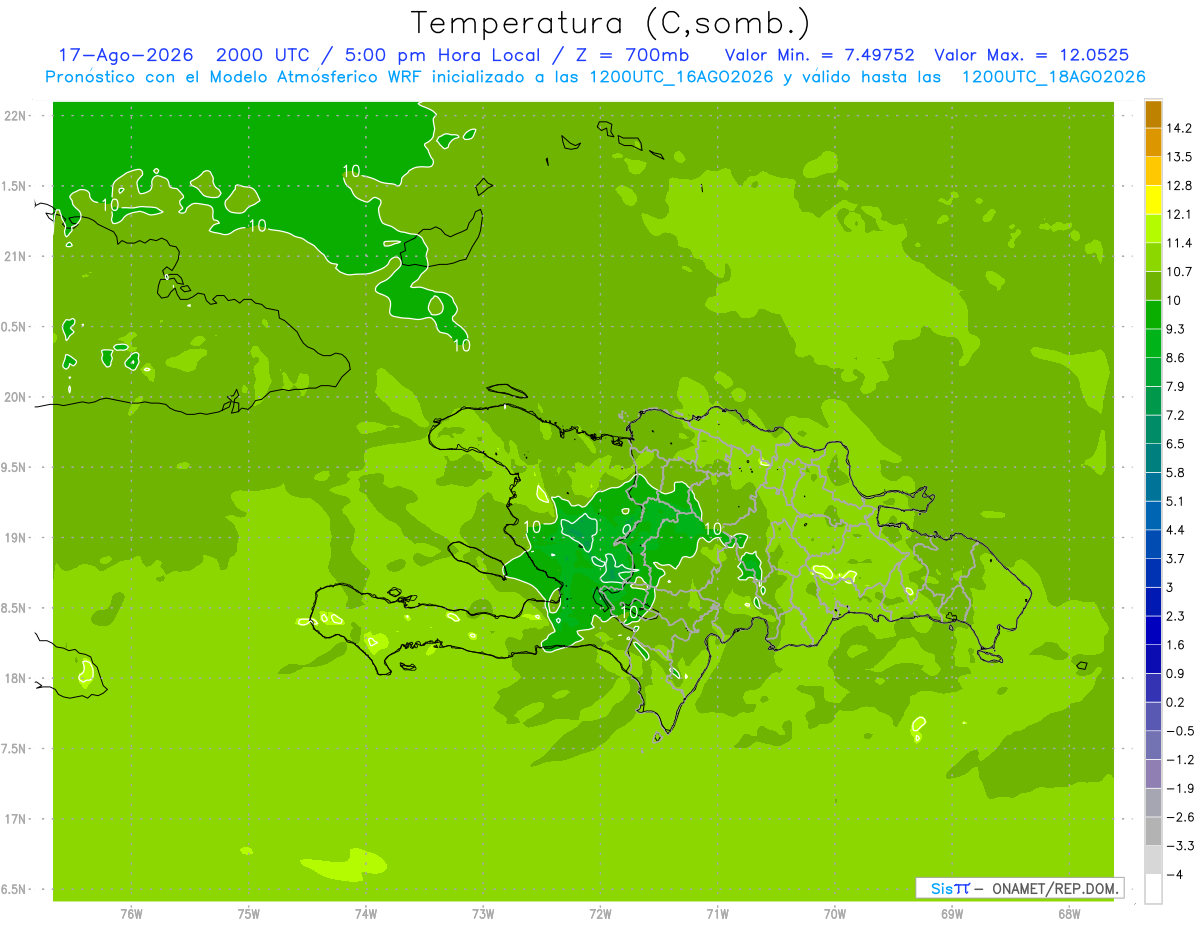Click the dark orange swatch above 14.2

[x=1153, y=114]
